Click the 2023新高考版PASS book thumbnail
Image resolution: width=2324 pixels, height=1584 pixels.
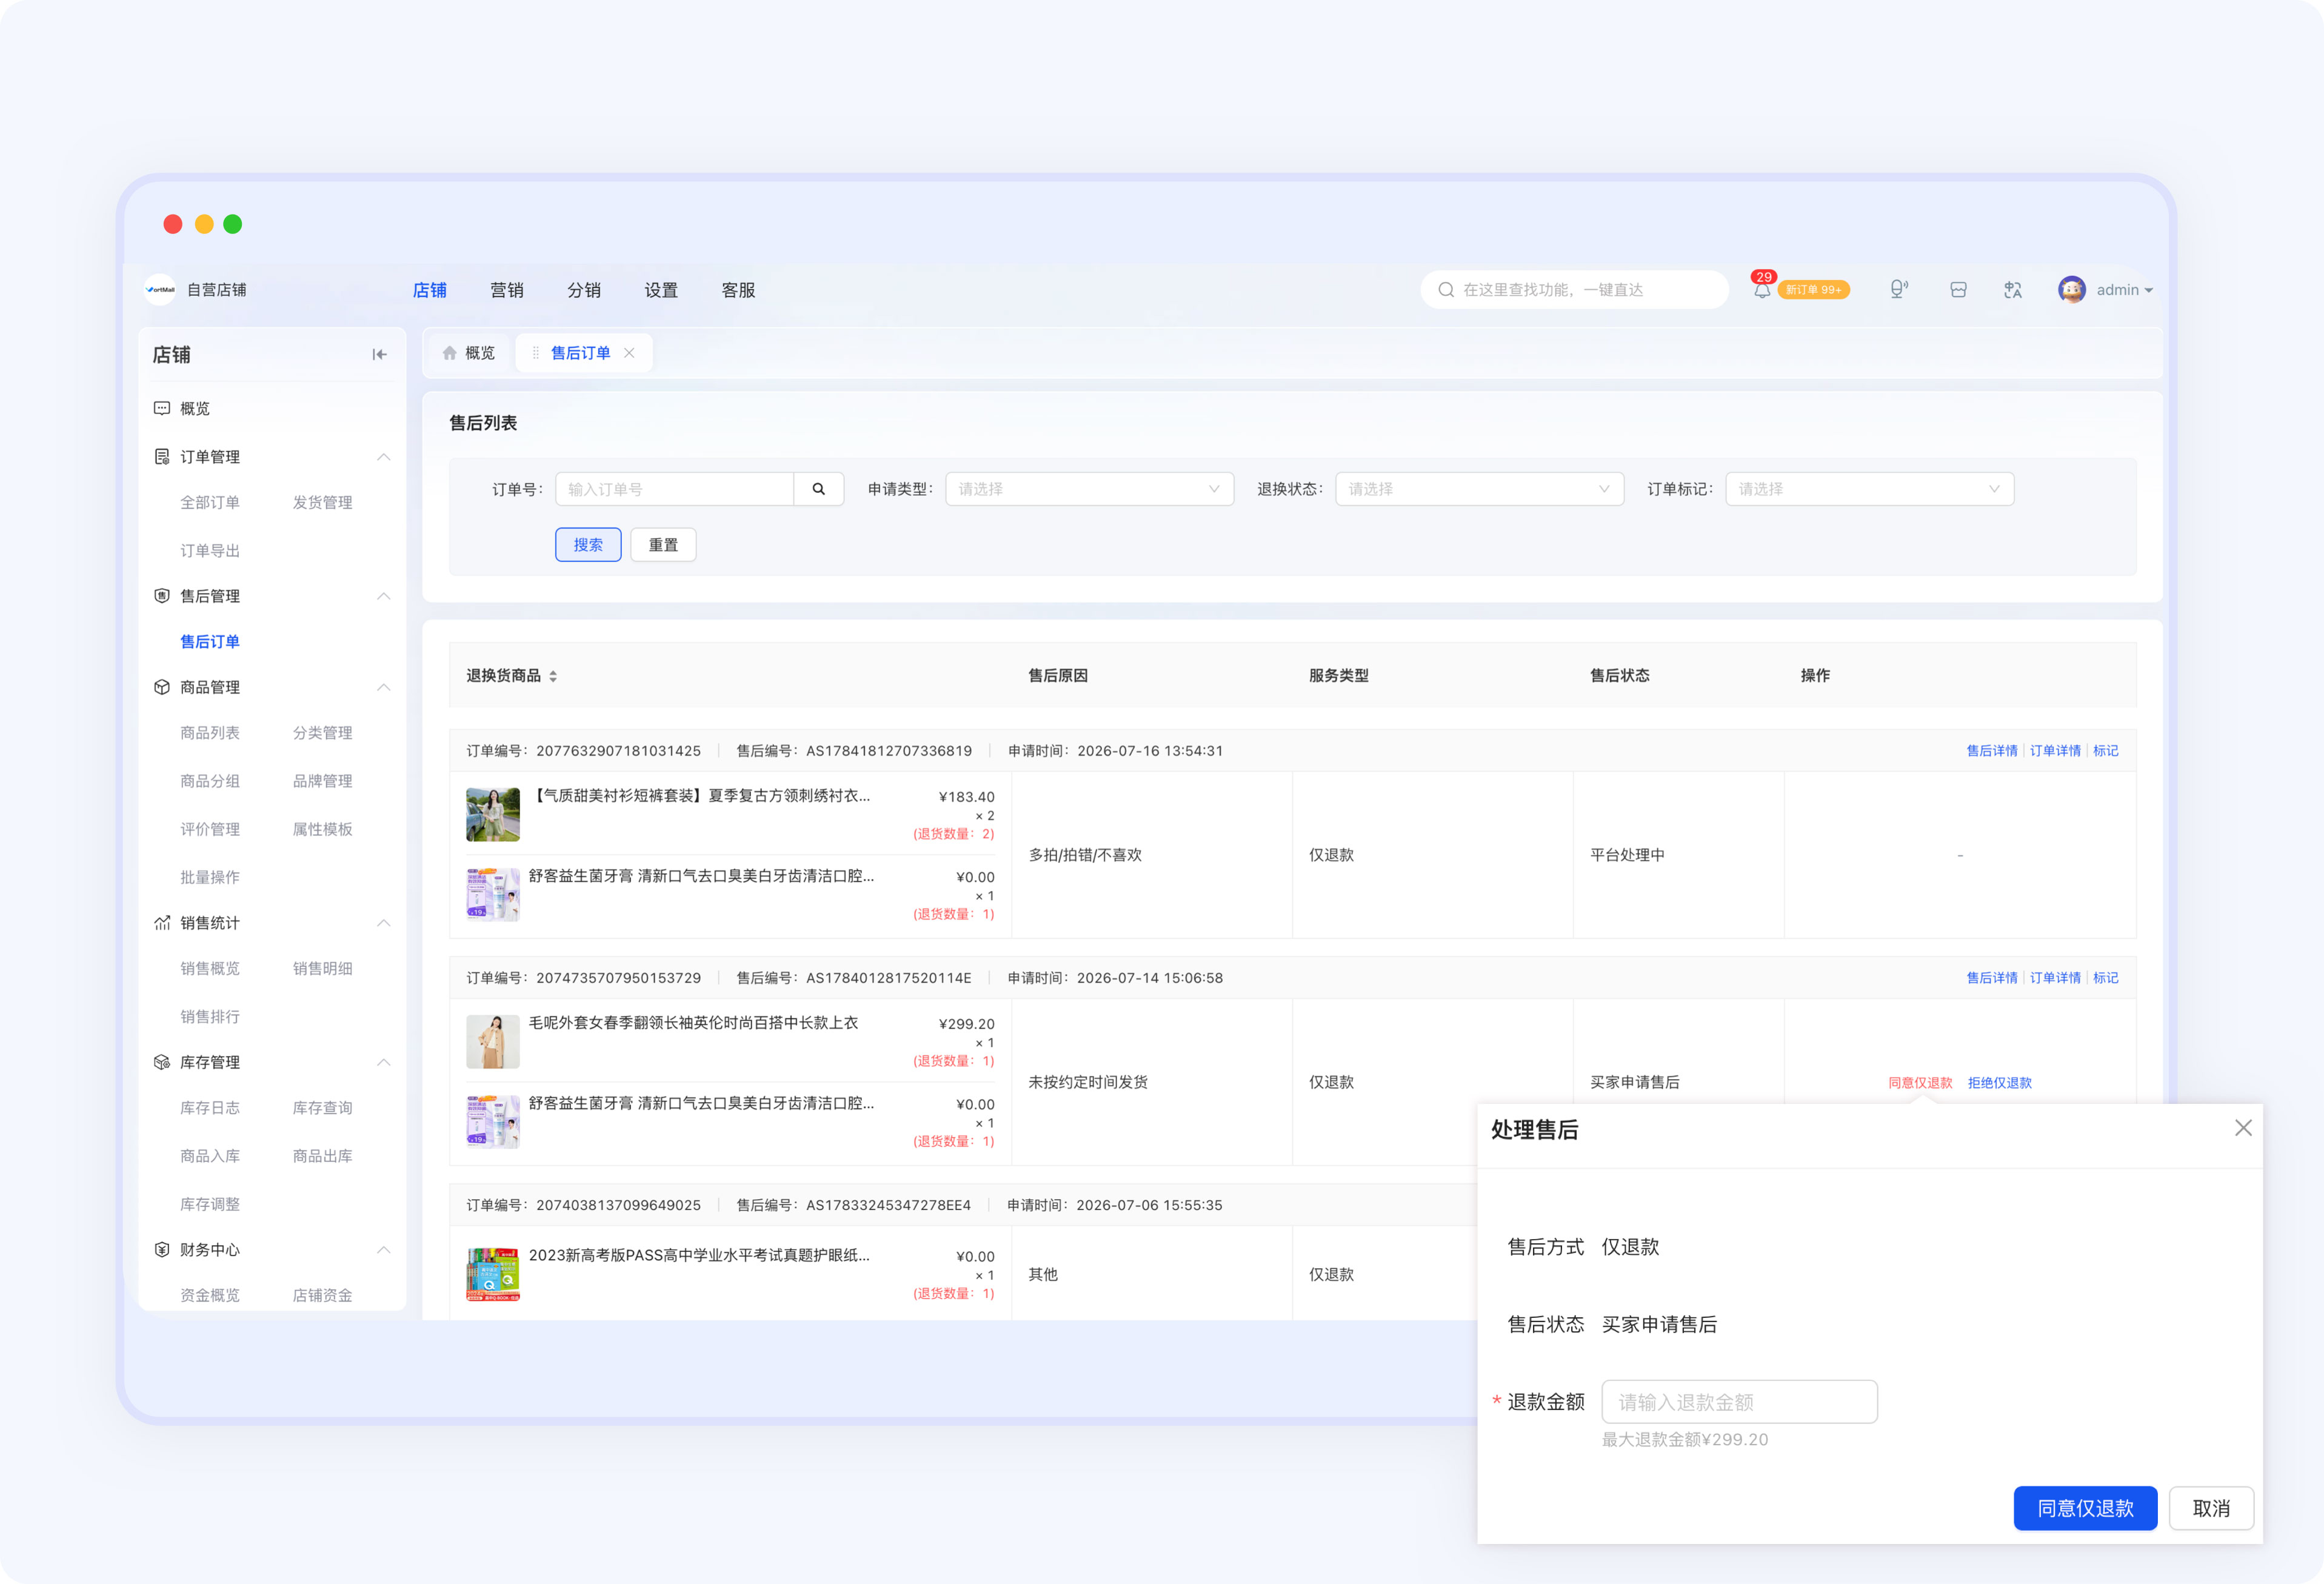point(493,1274)
